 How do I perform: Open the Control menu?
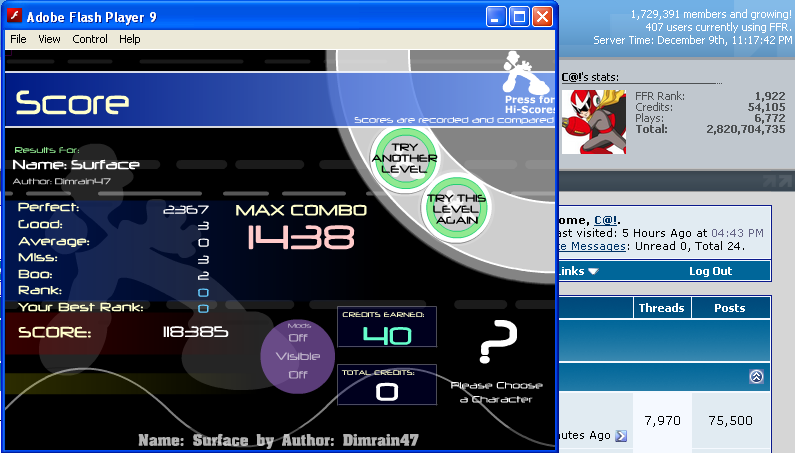coord(90,39)
